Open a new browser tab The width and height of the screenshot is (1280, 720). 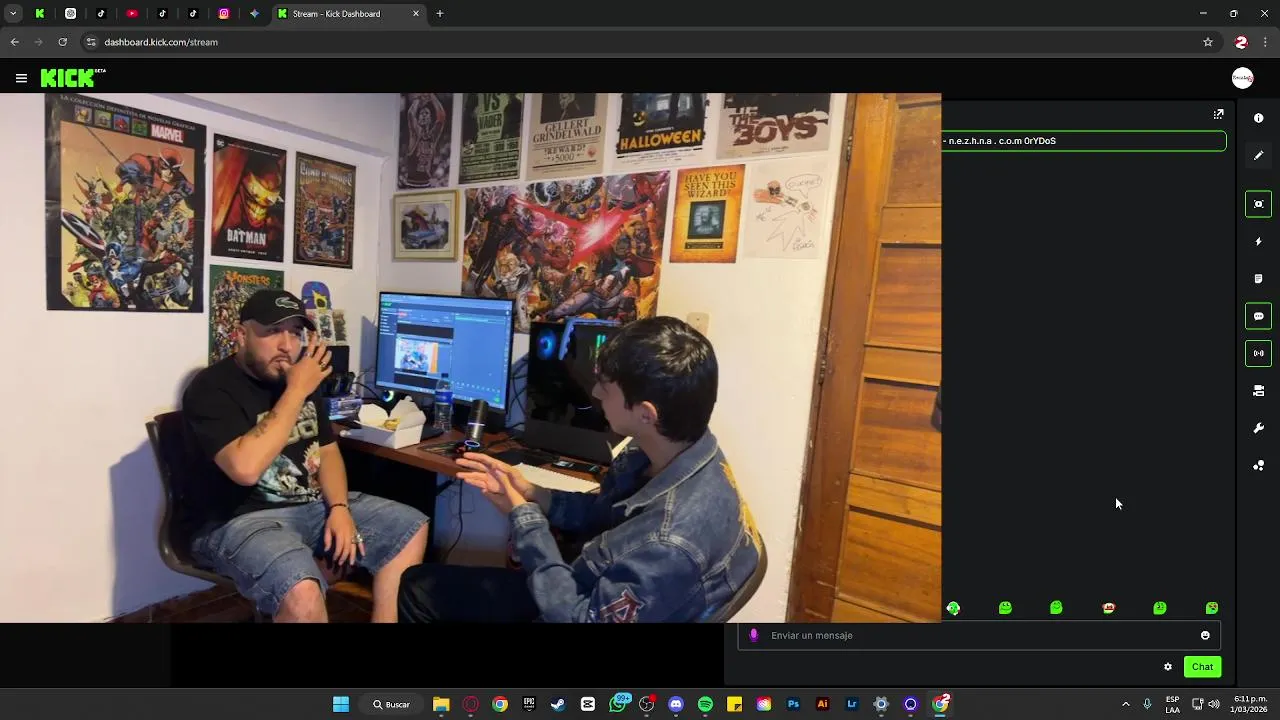coord(439,13)
